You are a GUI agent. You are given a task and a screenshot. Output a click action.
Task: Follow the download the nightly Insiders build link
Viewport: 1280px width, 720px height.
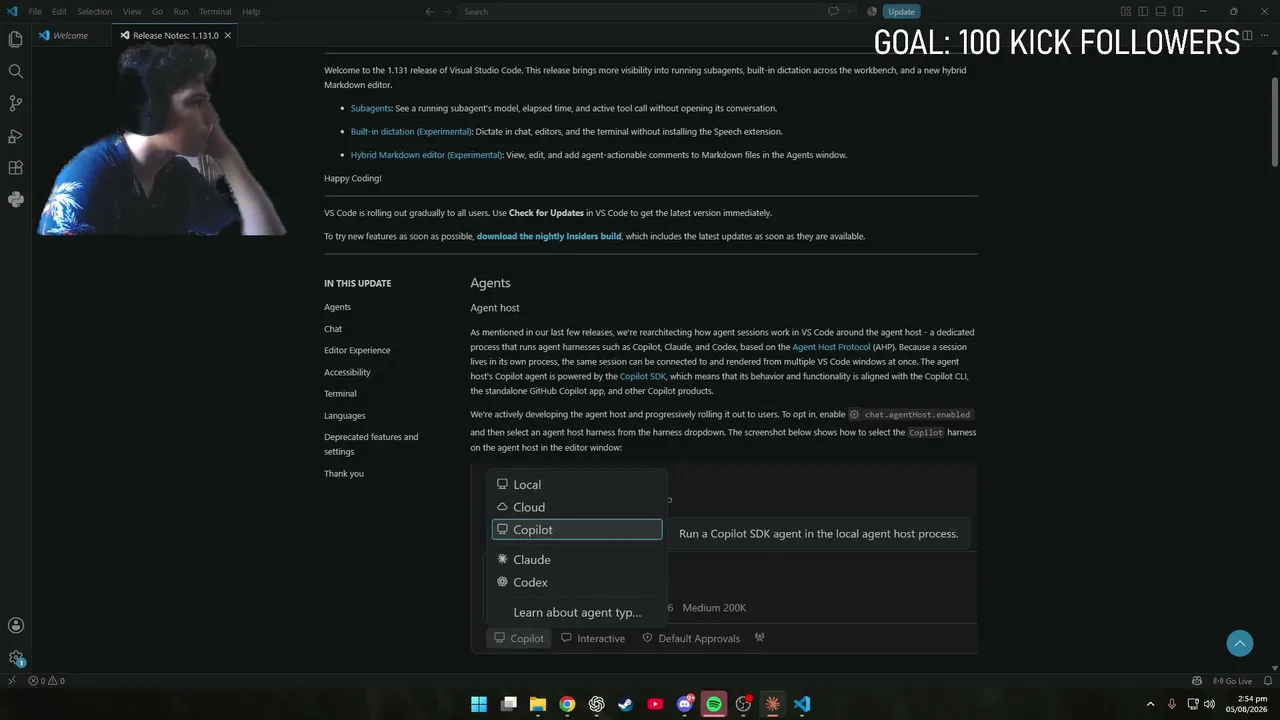point(549,236)
